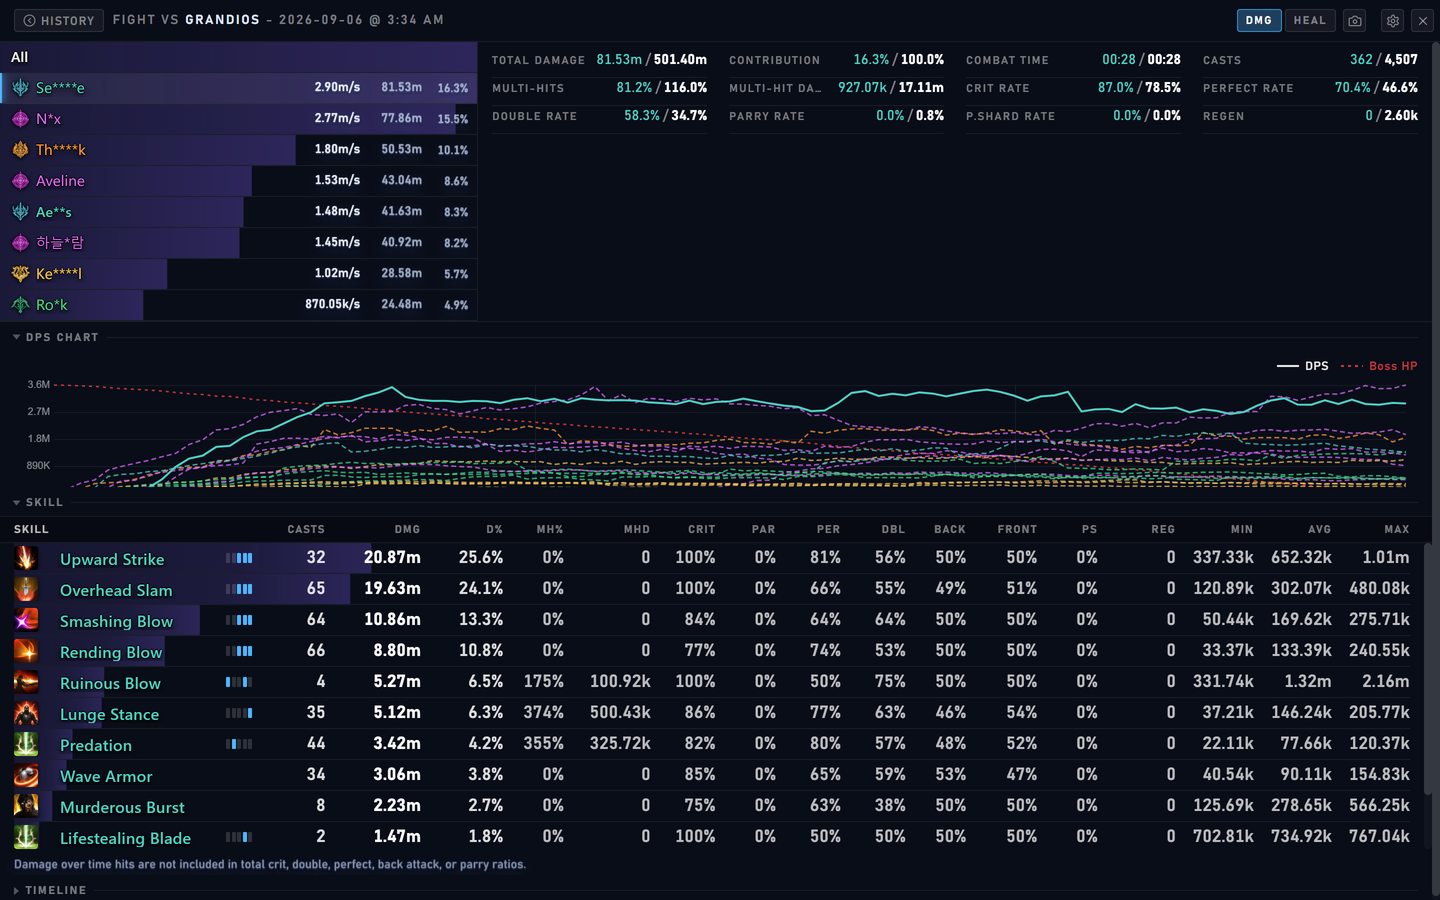Click the class icon beside Aveline
The height and width of the screenshot is (900, 1440).
point(20,181)
